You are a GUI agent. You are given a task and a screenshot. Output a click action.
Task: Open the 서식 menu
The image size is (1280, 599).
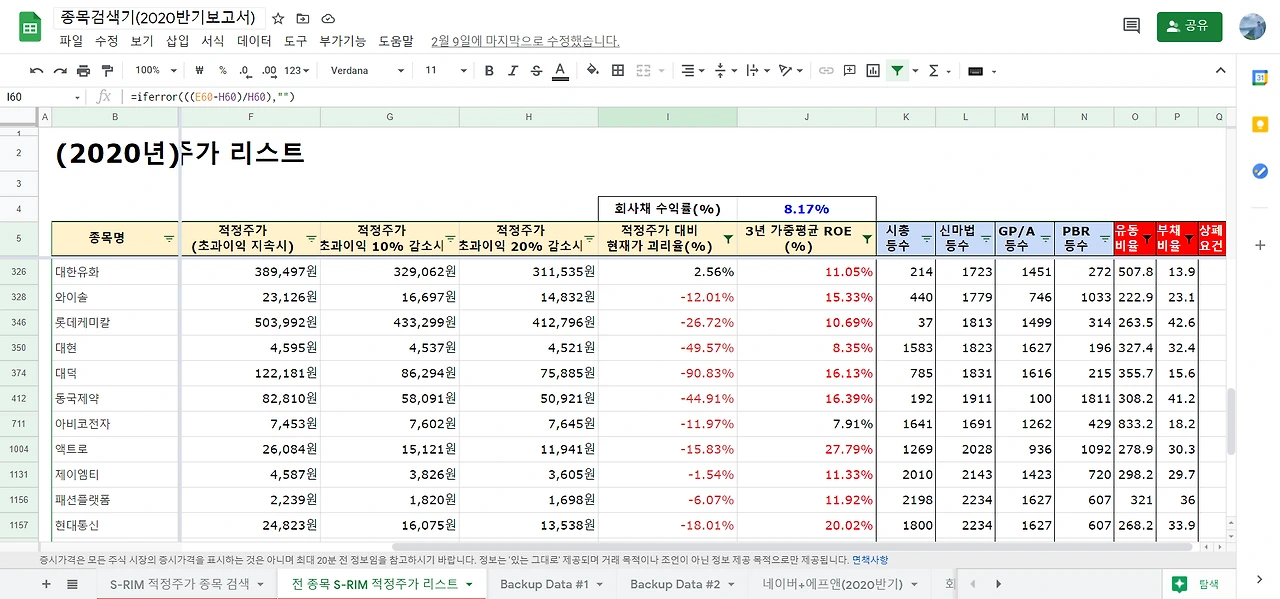click(x=213, y=41)
